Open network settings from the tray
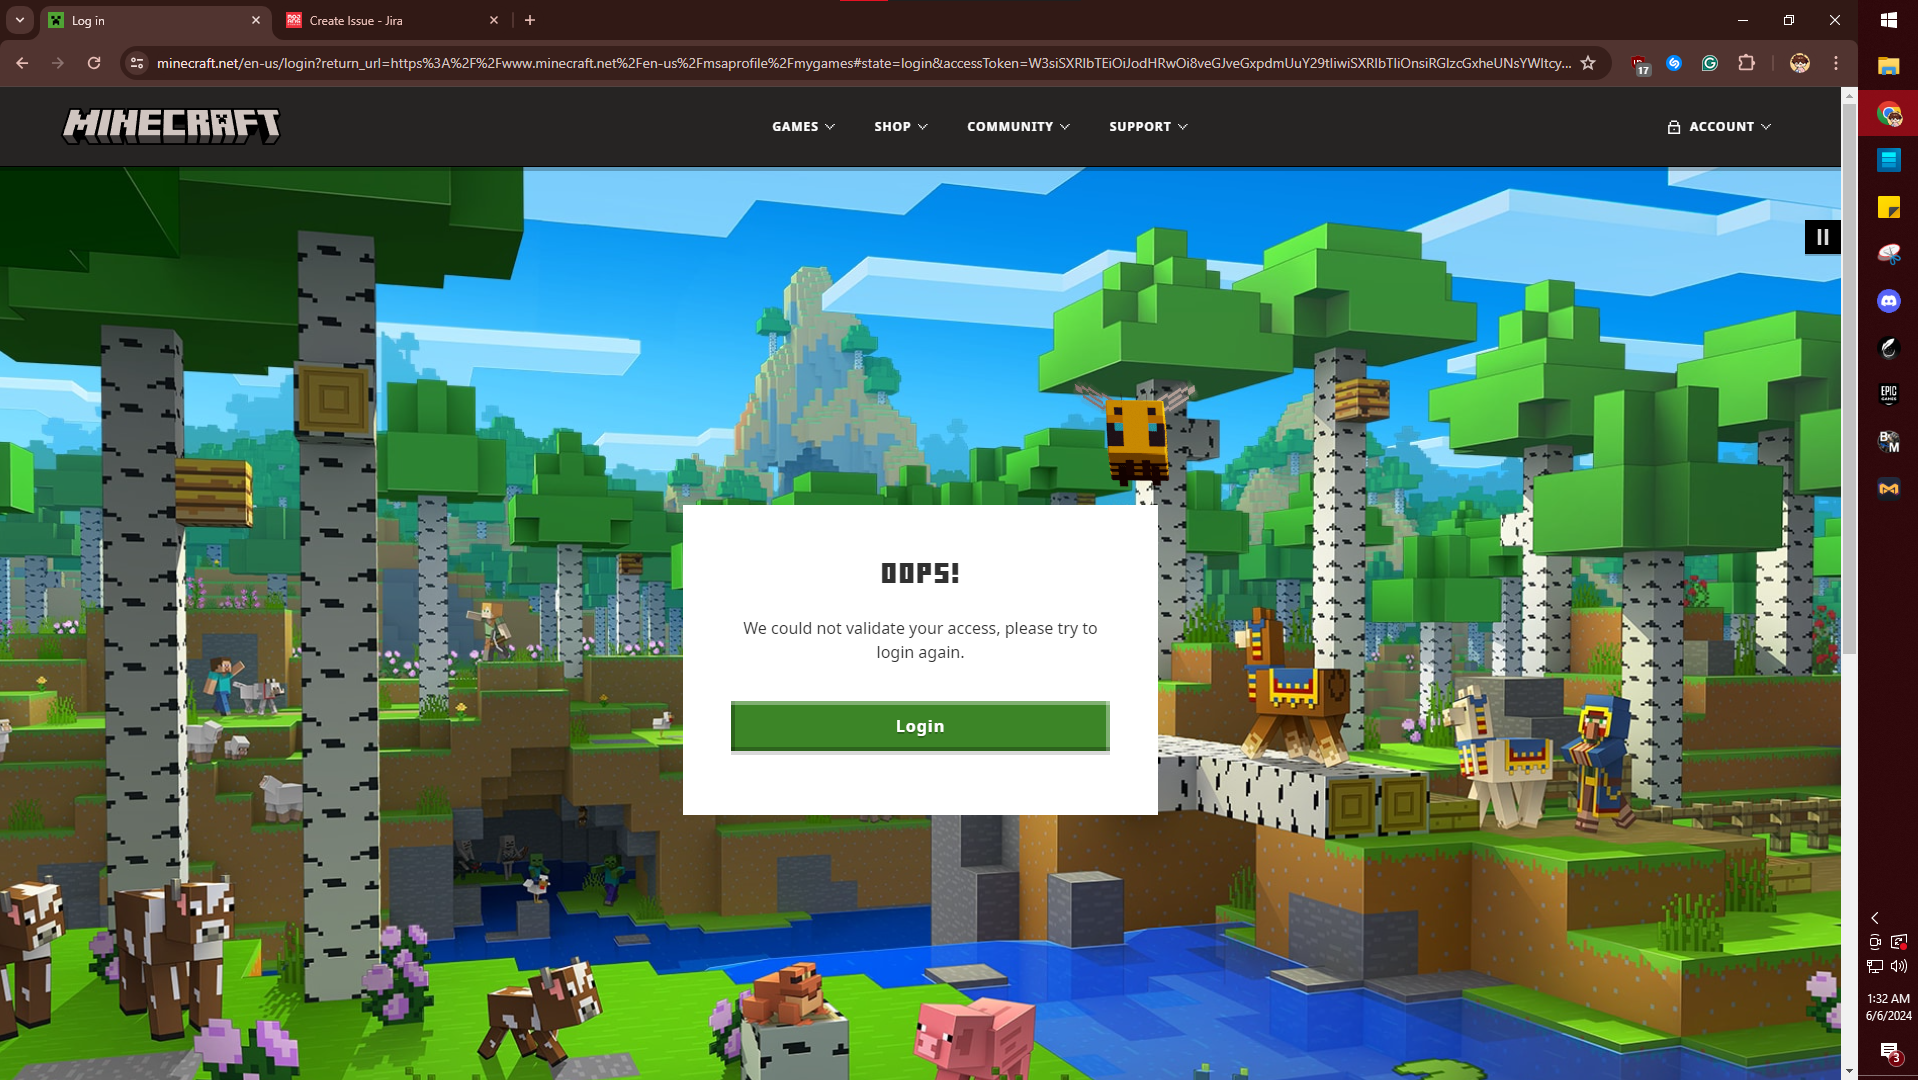The height and width of the screenshot is (1080, 1918). (1875, 966)
